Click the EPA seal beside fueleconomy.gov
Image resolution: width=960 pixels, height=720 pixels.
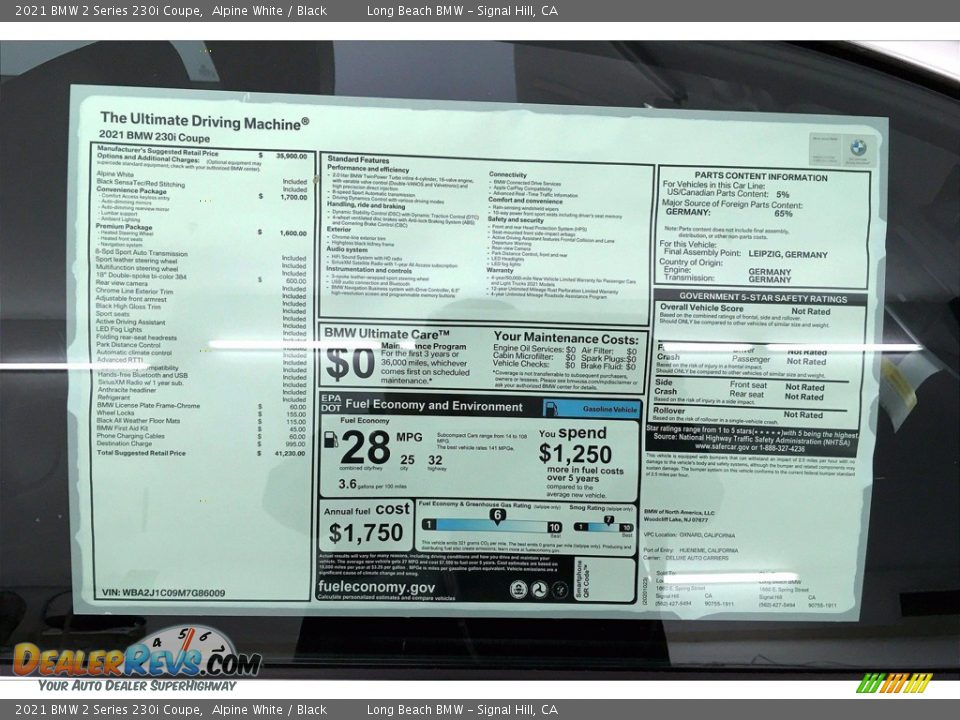click(519, 588)
